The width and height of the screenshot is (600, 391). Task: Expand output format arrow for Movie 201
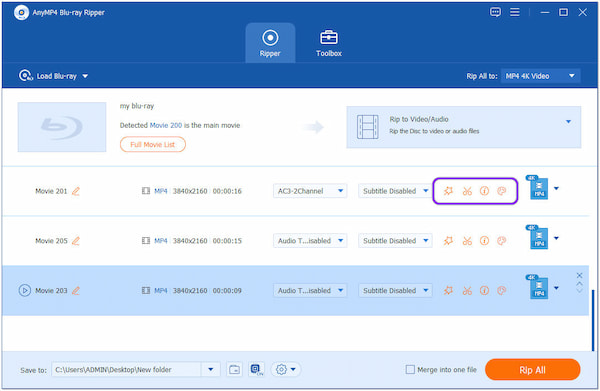click(556, 188)
